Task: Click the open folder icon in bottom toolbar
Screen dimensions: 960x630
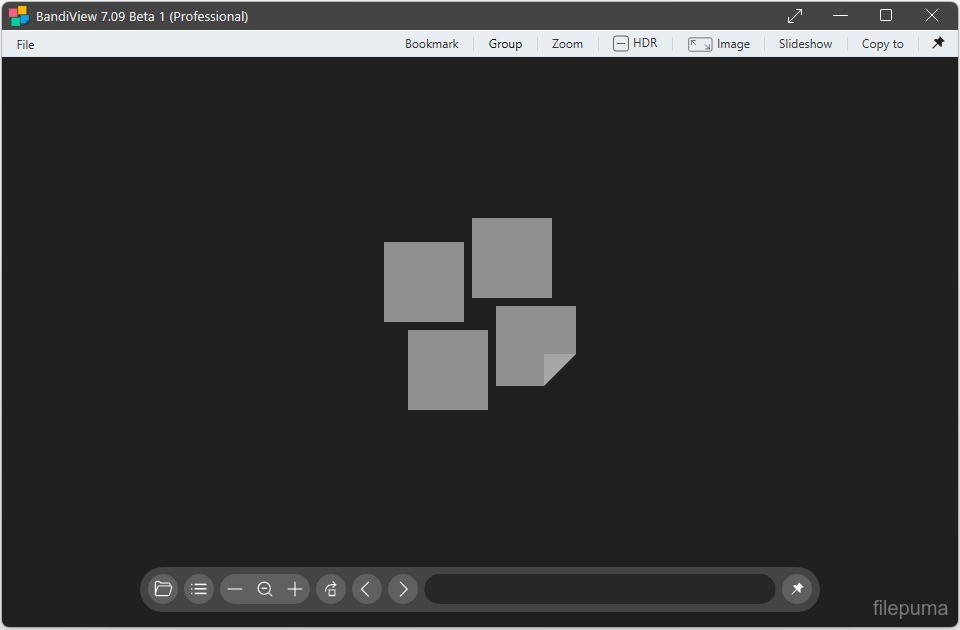Action: coord(163,589)
